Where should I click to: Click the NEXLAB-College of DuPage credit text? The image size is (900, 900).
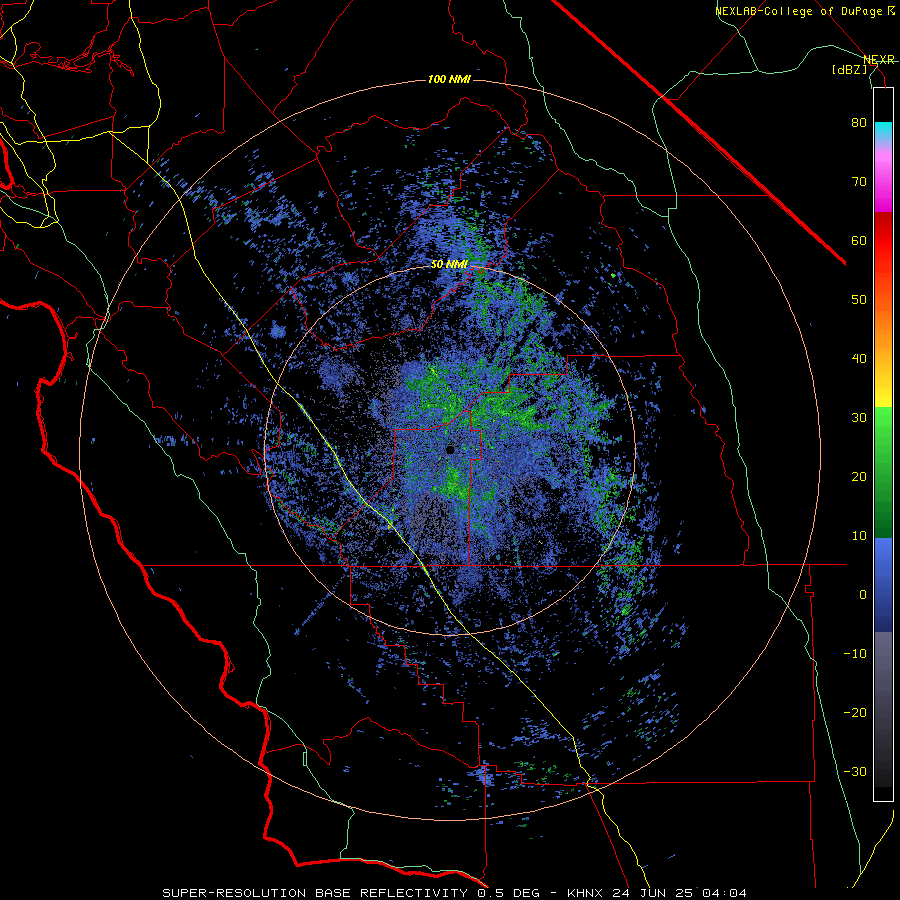pyautogui.click(x=804, y=11)
